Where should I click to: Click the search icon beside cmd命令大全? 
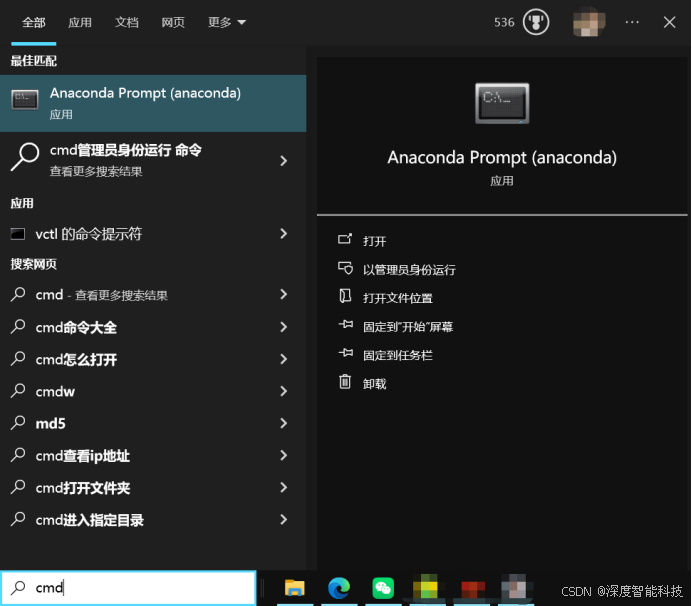pyautogui.click(x=18, y=327)
